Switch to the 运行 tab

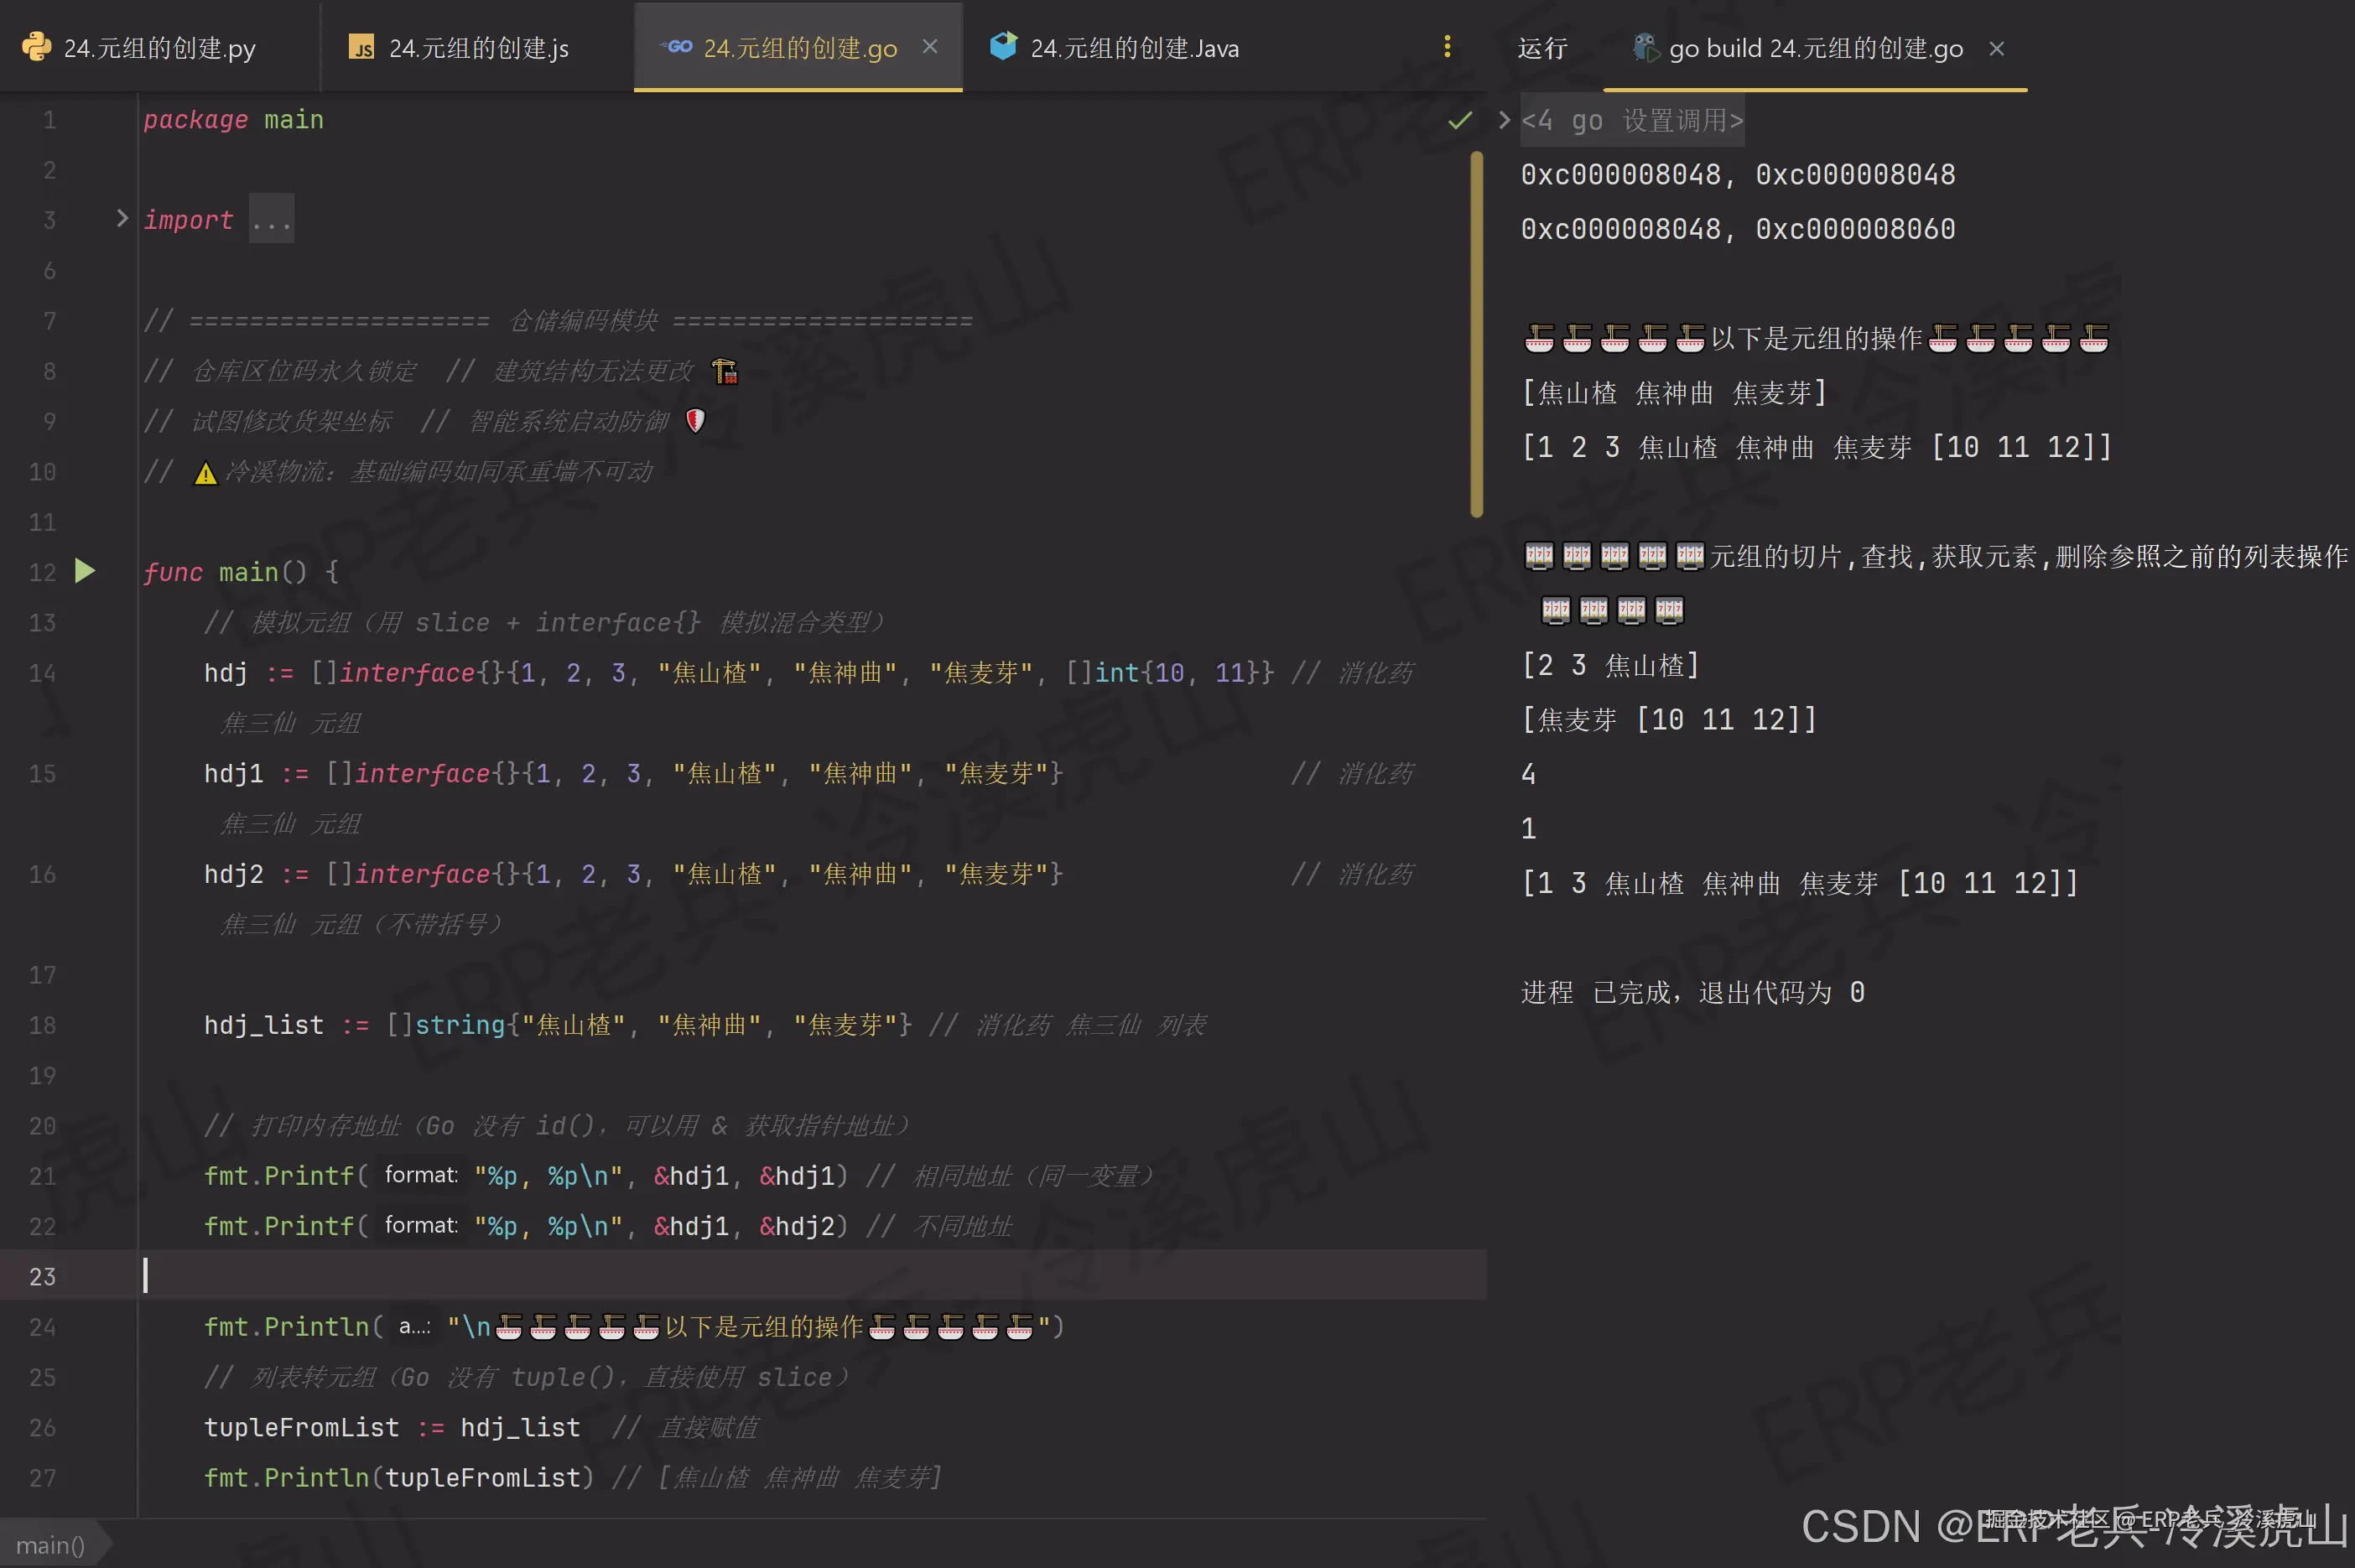point(1541,47)
